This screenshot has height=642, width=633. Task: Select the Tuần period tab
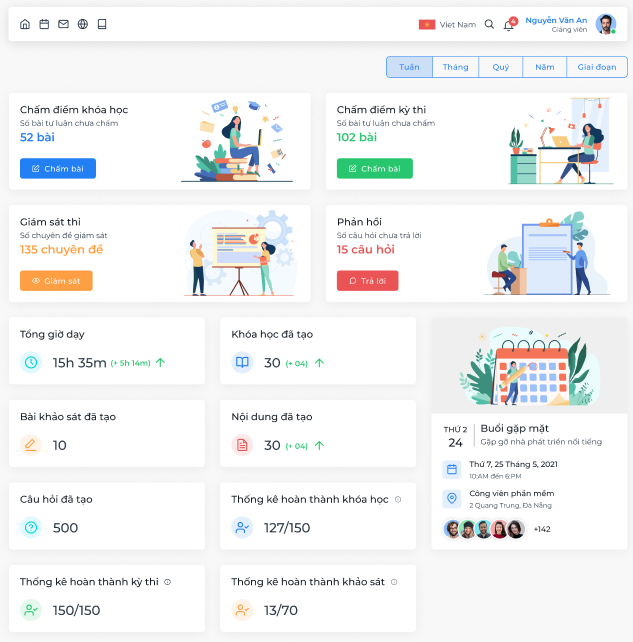(409, 67)
